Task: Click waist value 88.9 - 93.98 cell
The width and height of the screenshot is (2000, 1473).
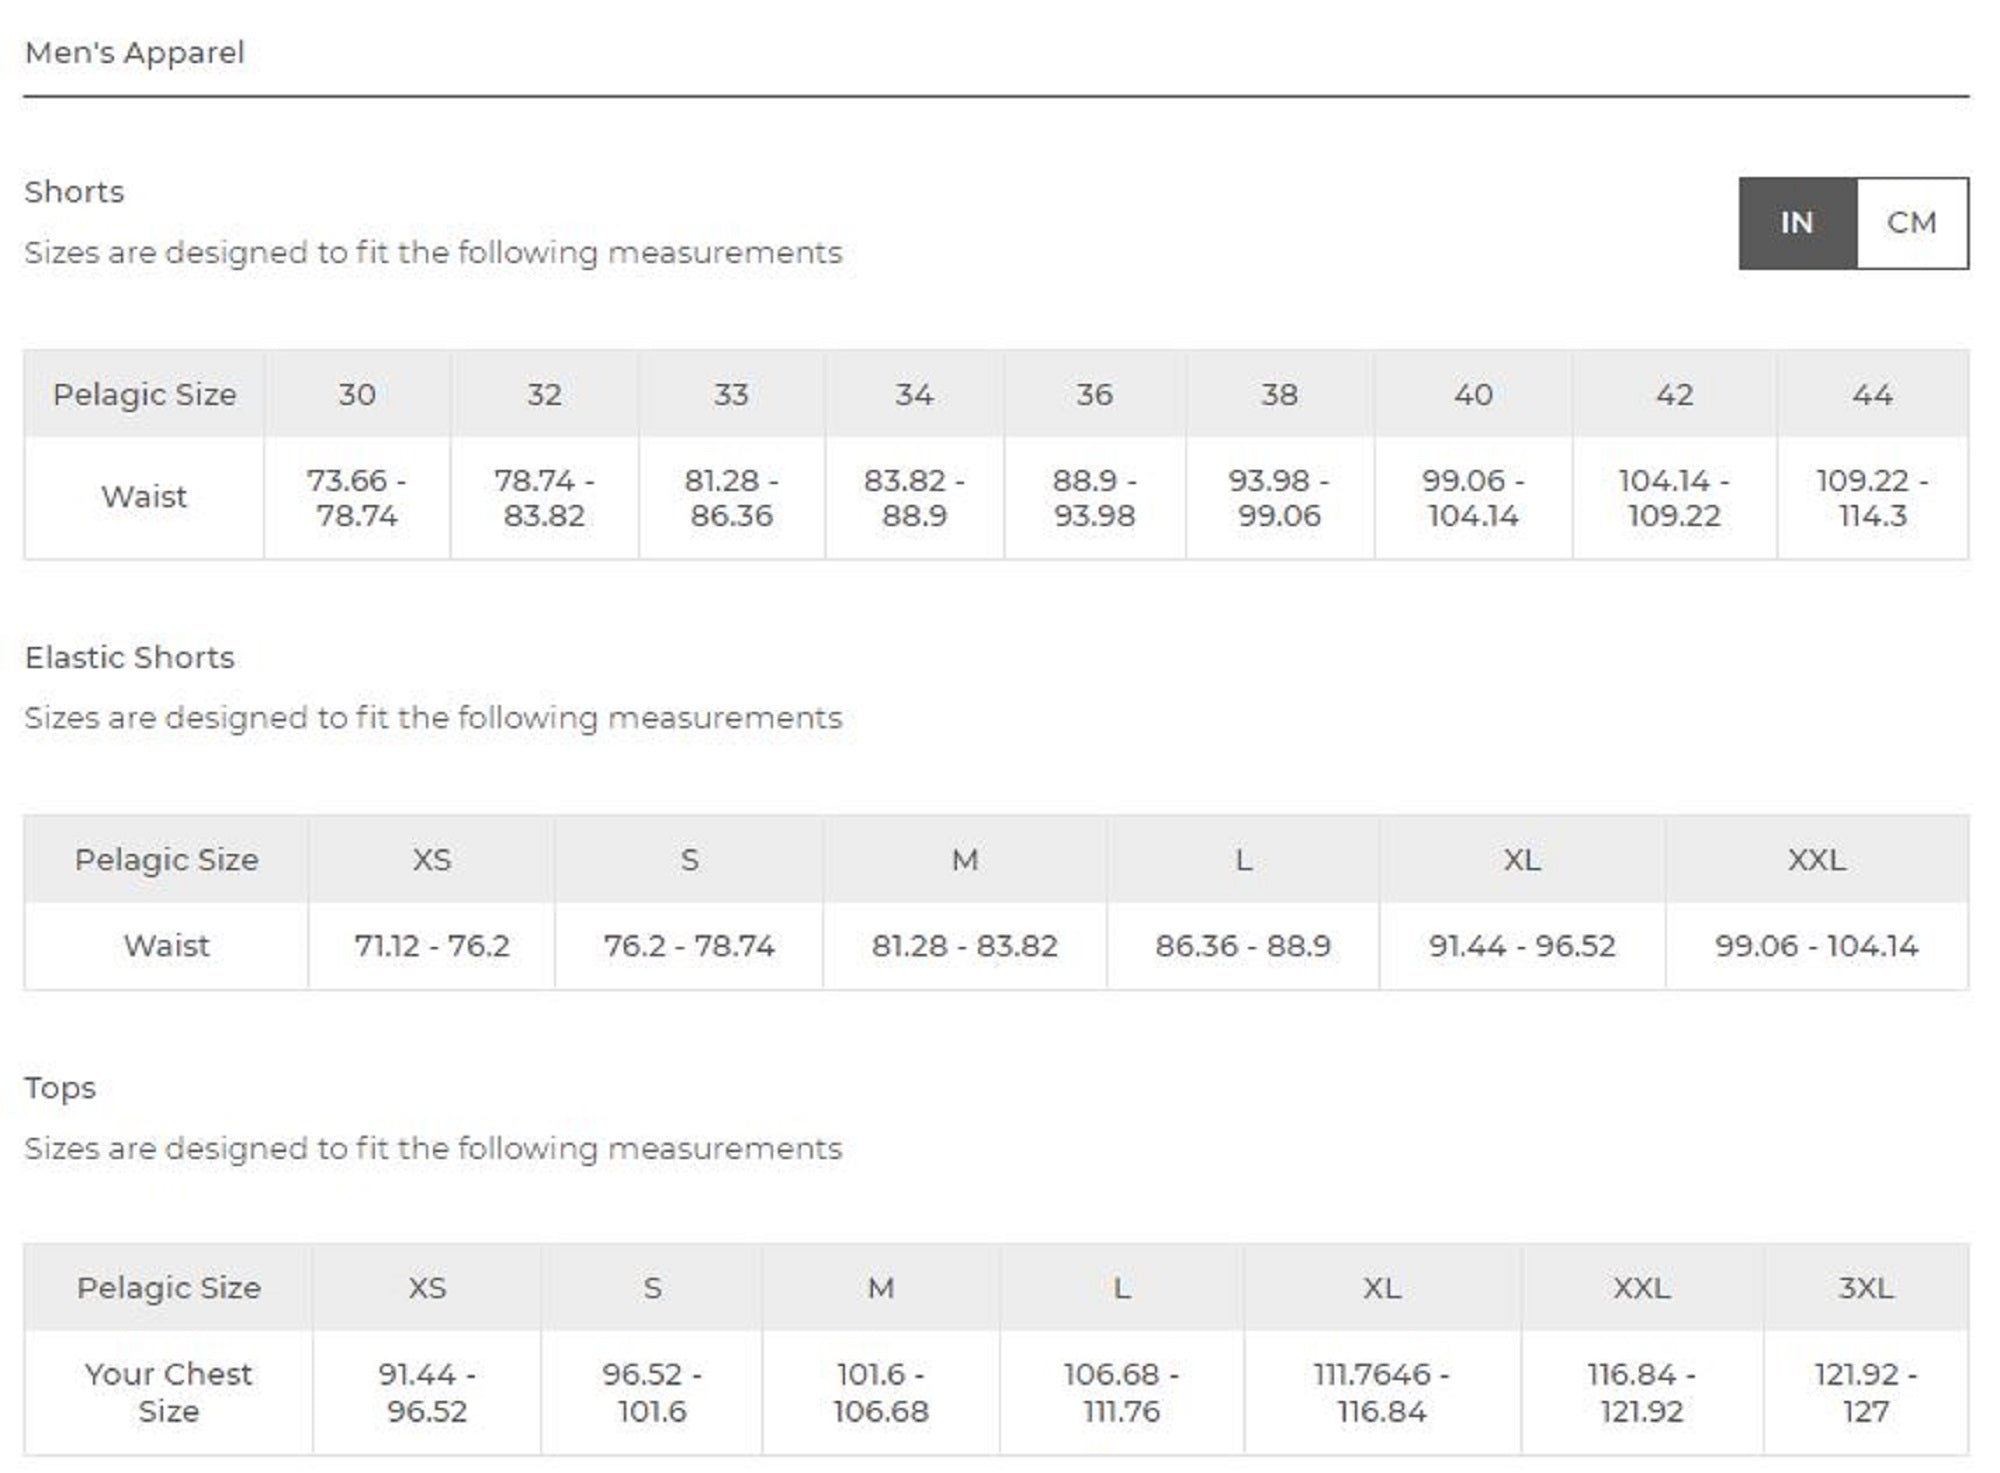Action: click(1094, 498)
